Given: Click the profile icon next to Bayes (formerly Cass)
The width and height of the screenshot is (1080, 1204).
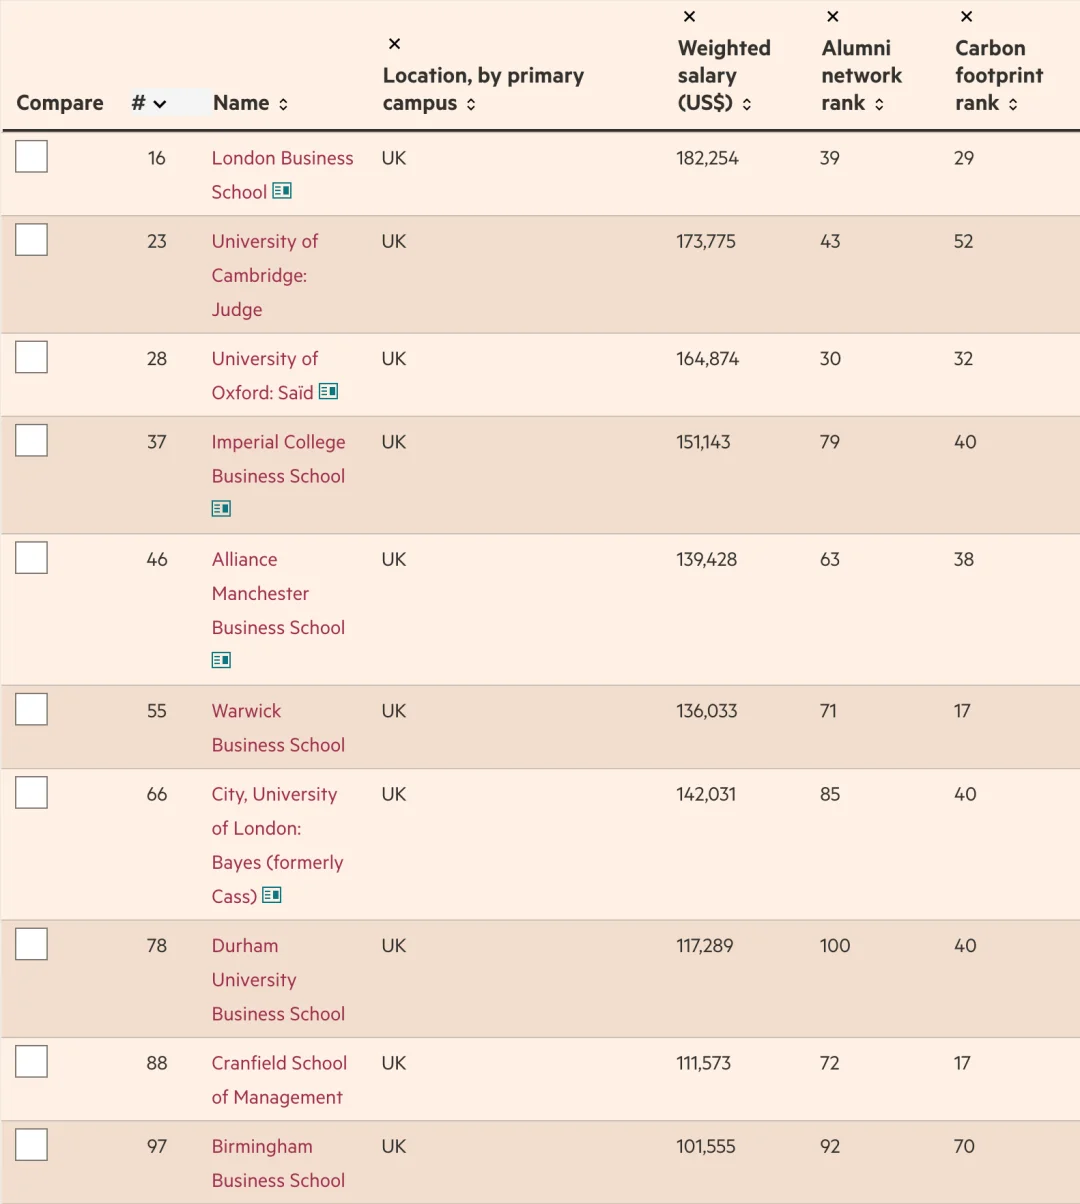Looking at the screenshot, I should [271, 896].
